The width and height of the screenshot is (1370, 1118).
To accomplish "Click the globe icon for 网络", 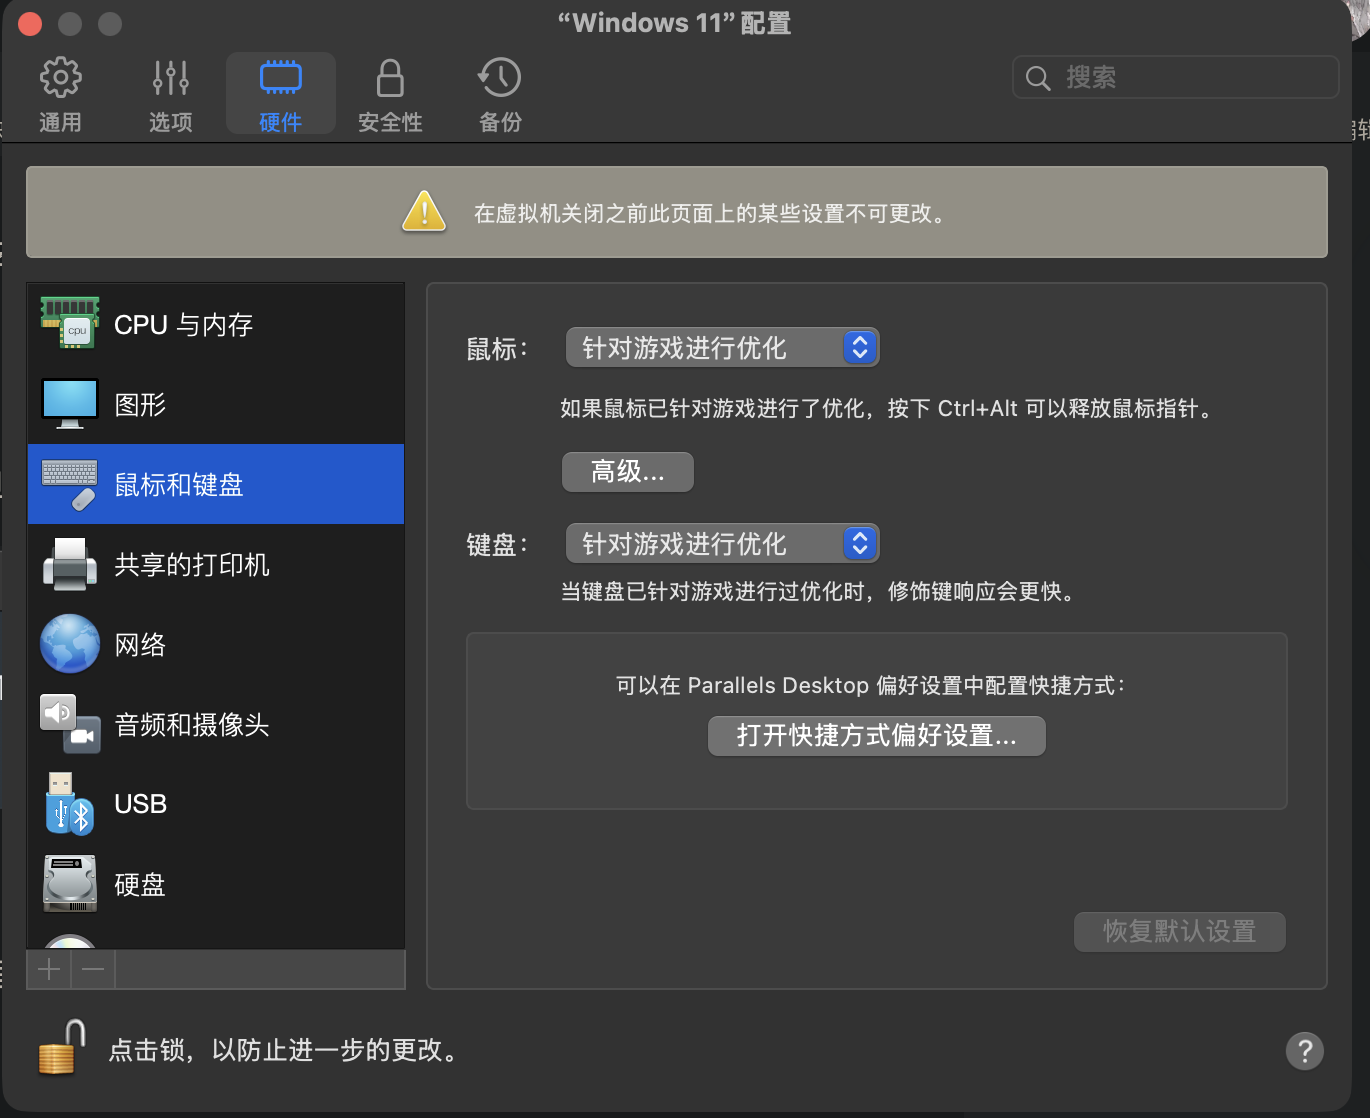I will coord(70,644).
